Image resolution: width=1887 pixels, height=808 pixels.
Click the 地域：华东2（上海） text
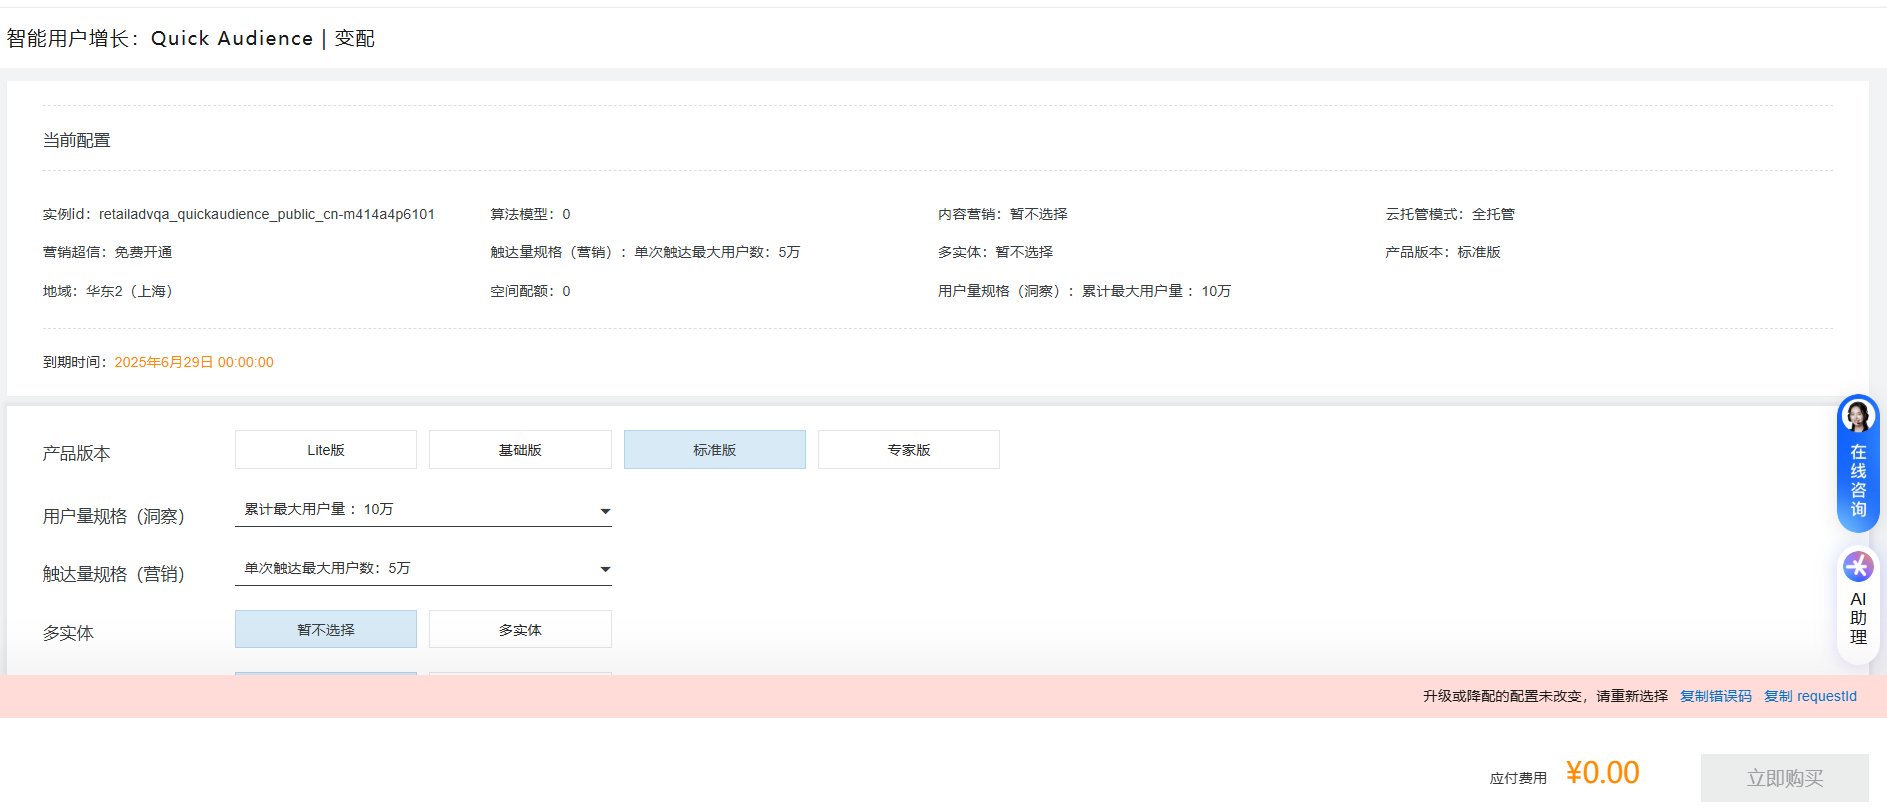coord(111,291)
